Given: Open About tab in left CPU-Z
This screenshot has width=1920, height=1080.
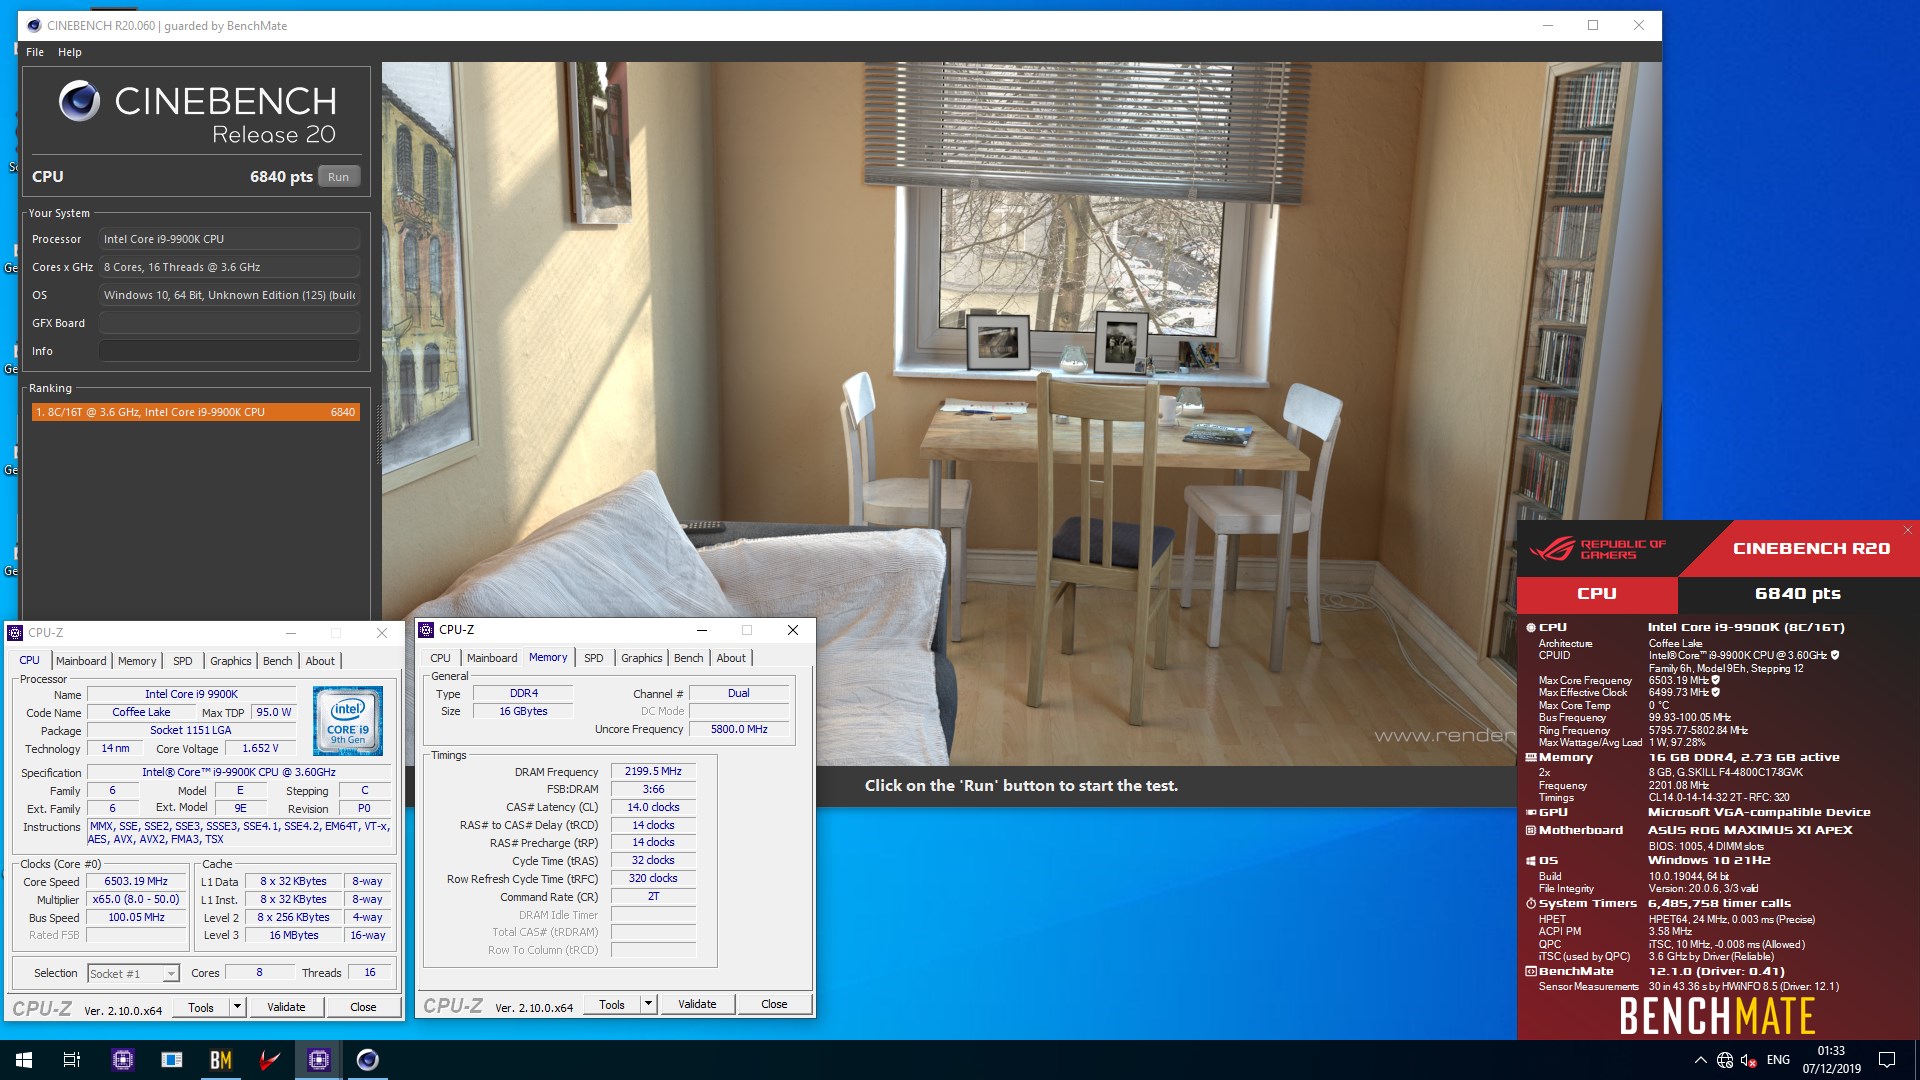Looking at the screenshot, I should (320, 661).
